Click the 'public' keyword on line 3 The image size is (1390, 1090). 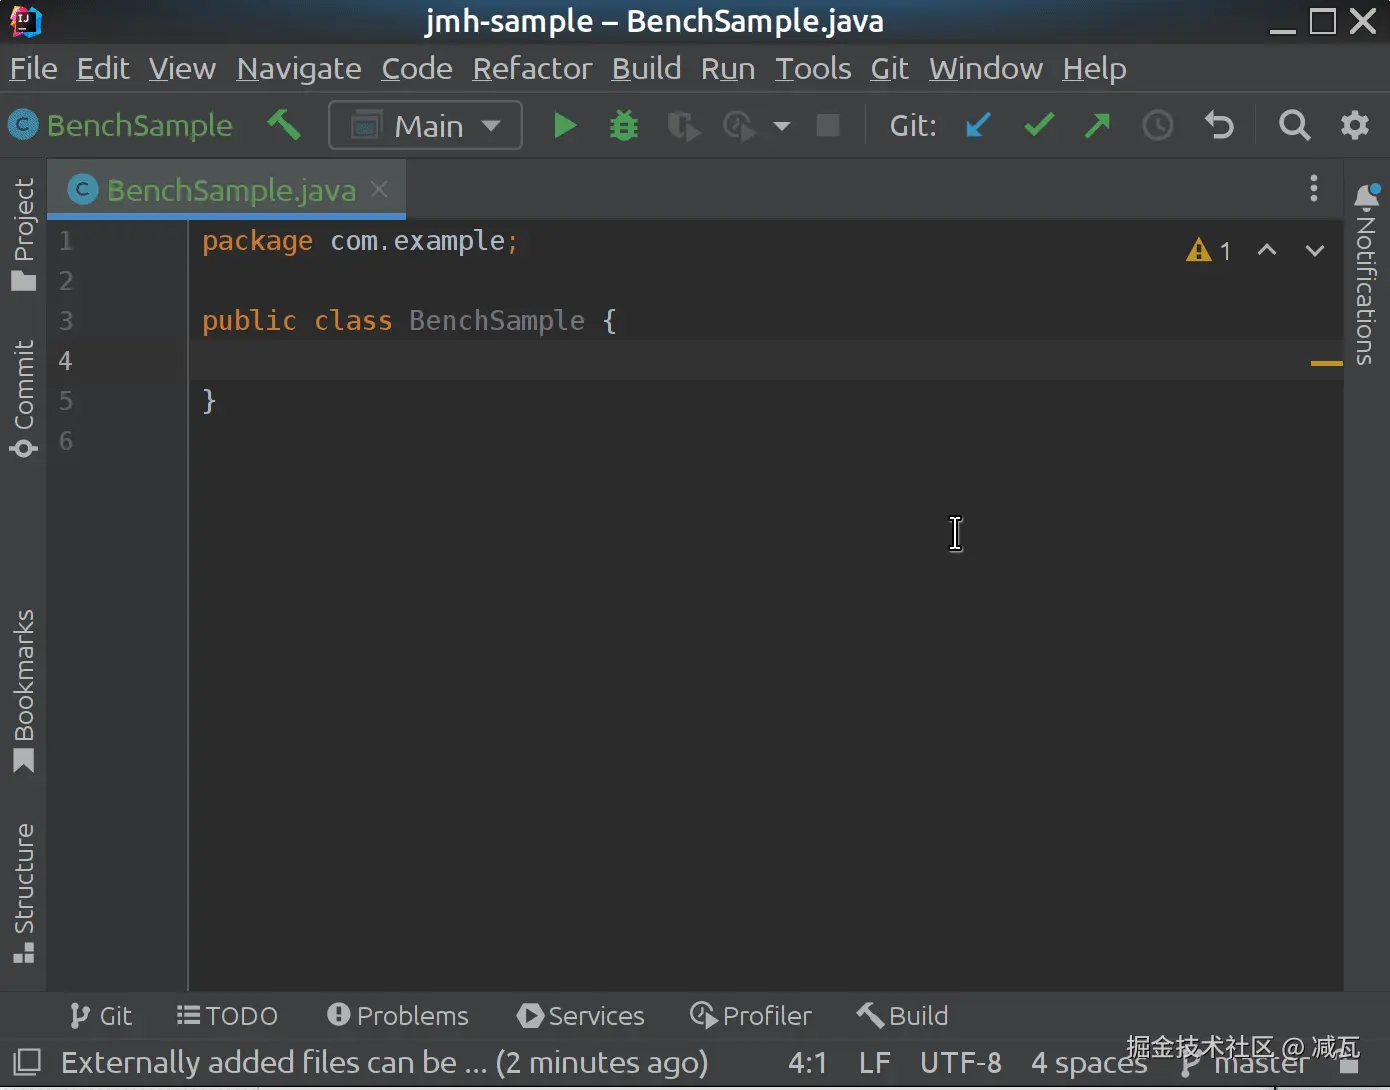click(x=249, y=321)
